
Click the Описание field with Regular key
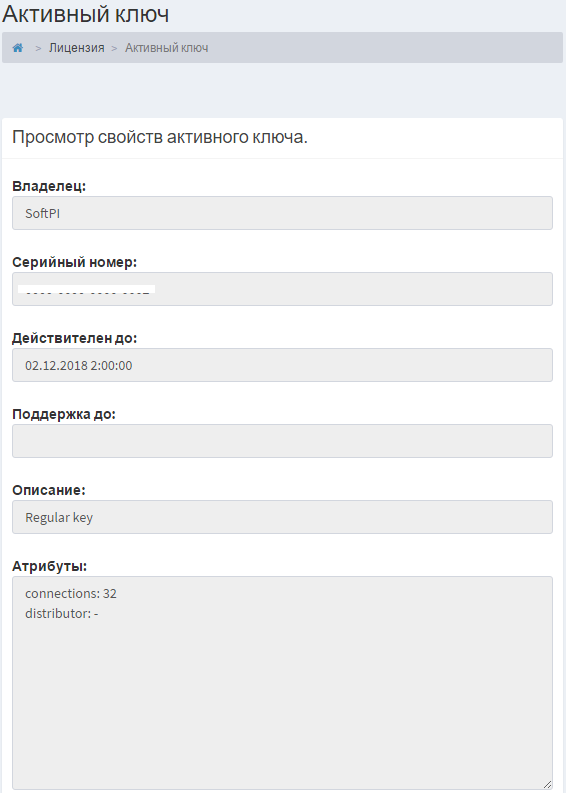click(282, 517)
